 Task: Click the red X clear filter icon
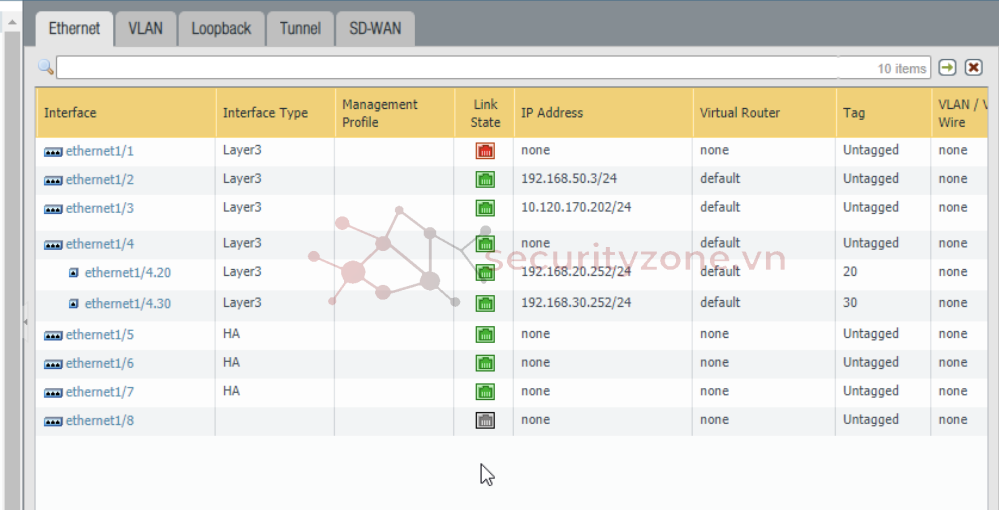tap(973, 67)
